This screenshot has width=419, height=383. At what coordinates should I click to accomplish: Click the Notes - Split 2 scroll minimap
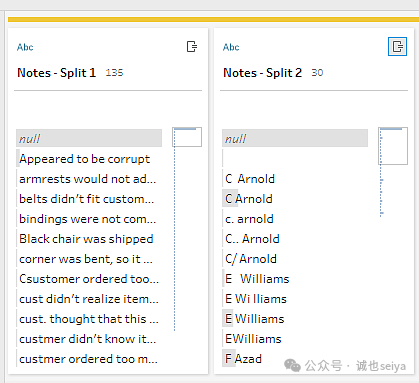pos(393,172)
